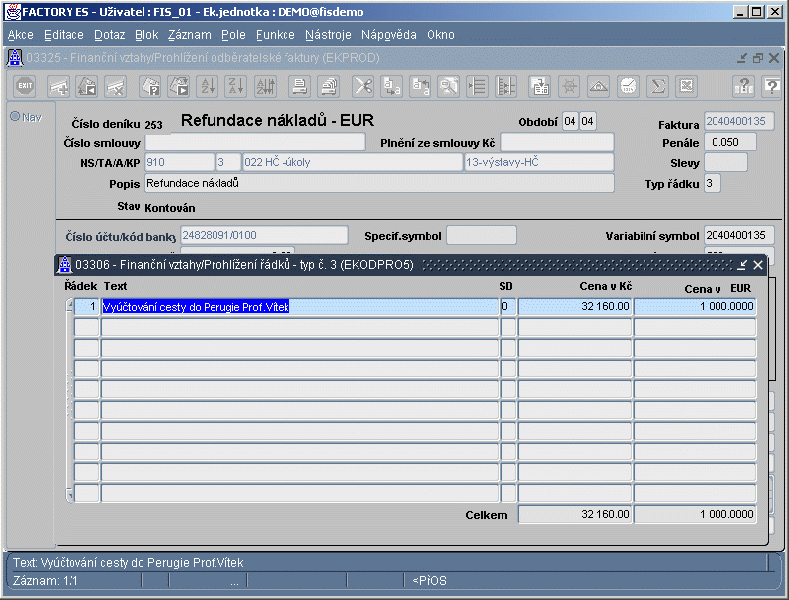The image size is (789, 600).
Task: Click the field with 022 HČ -úkoly
Action: click(x=352, y=162)
